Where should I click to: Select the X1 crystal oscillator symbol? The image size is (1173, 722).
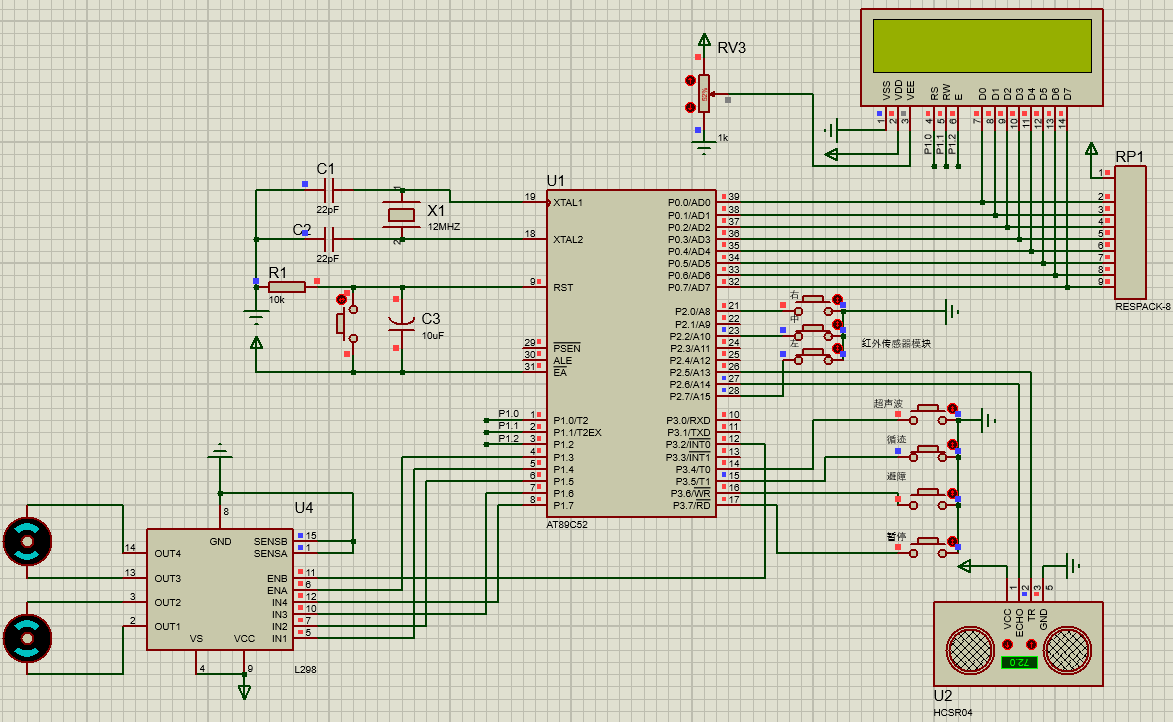pos(402,215)
